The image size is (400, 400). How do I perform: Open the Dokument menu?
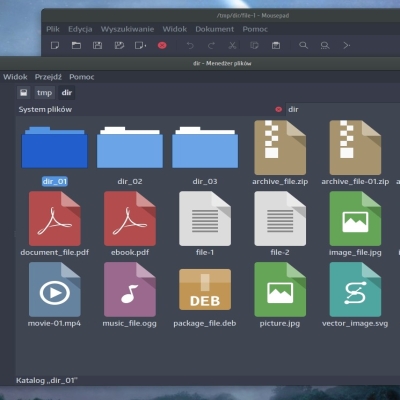pyautogui.click(x=215, y=29)
